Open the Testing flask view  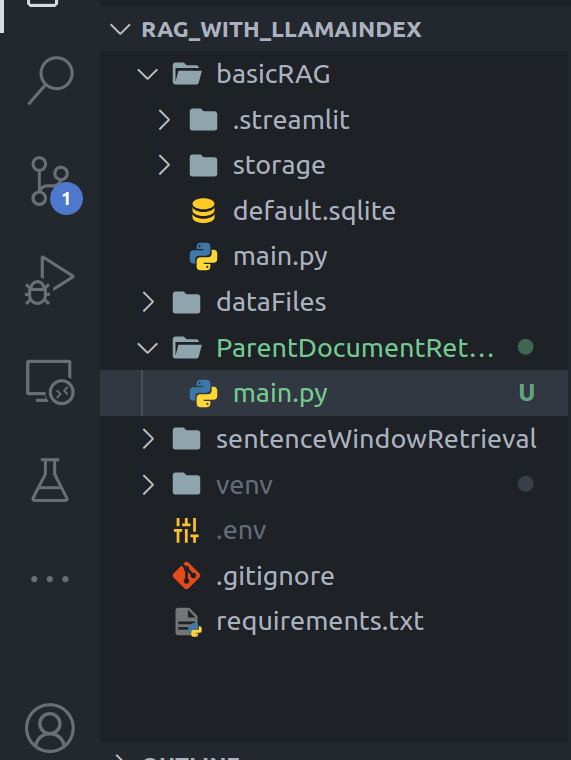click(50, 480)
